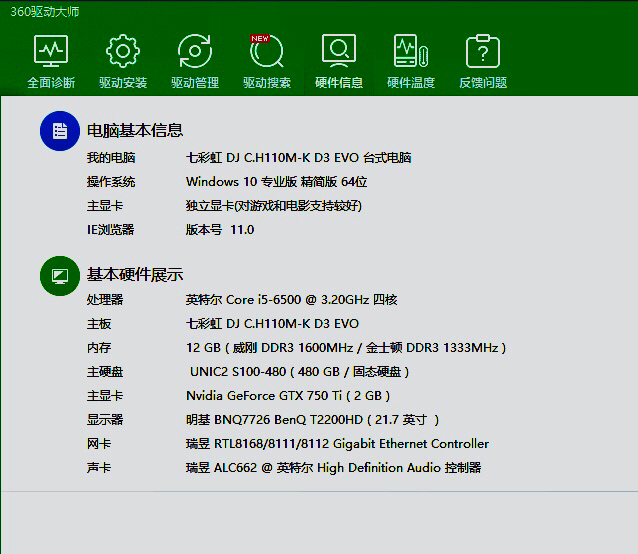638x554 pixels.
Task: Select the Windows 10 专业版 精简版 64位 text
Action: pos(277,182)
